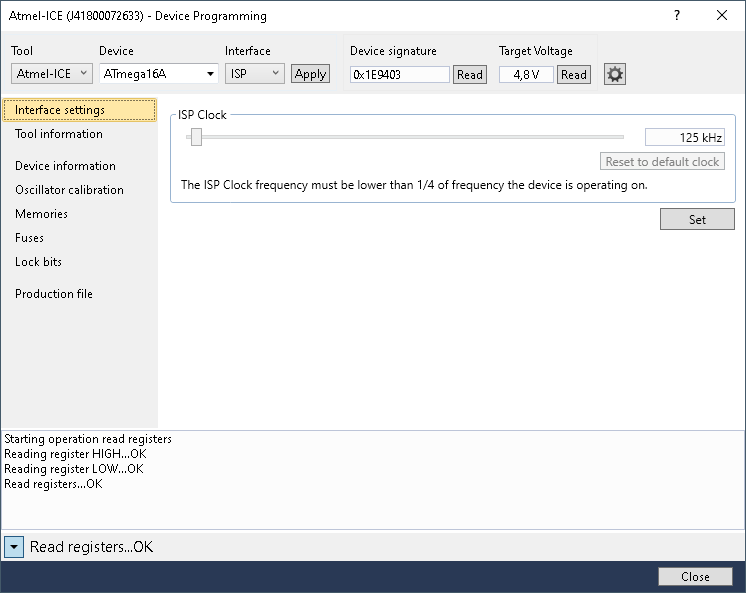Collapse the output log arrow button

coord(14,547)
